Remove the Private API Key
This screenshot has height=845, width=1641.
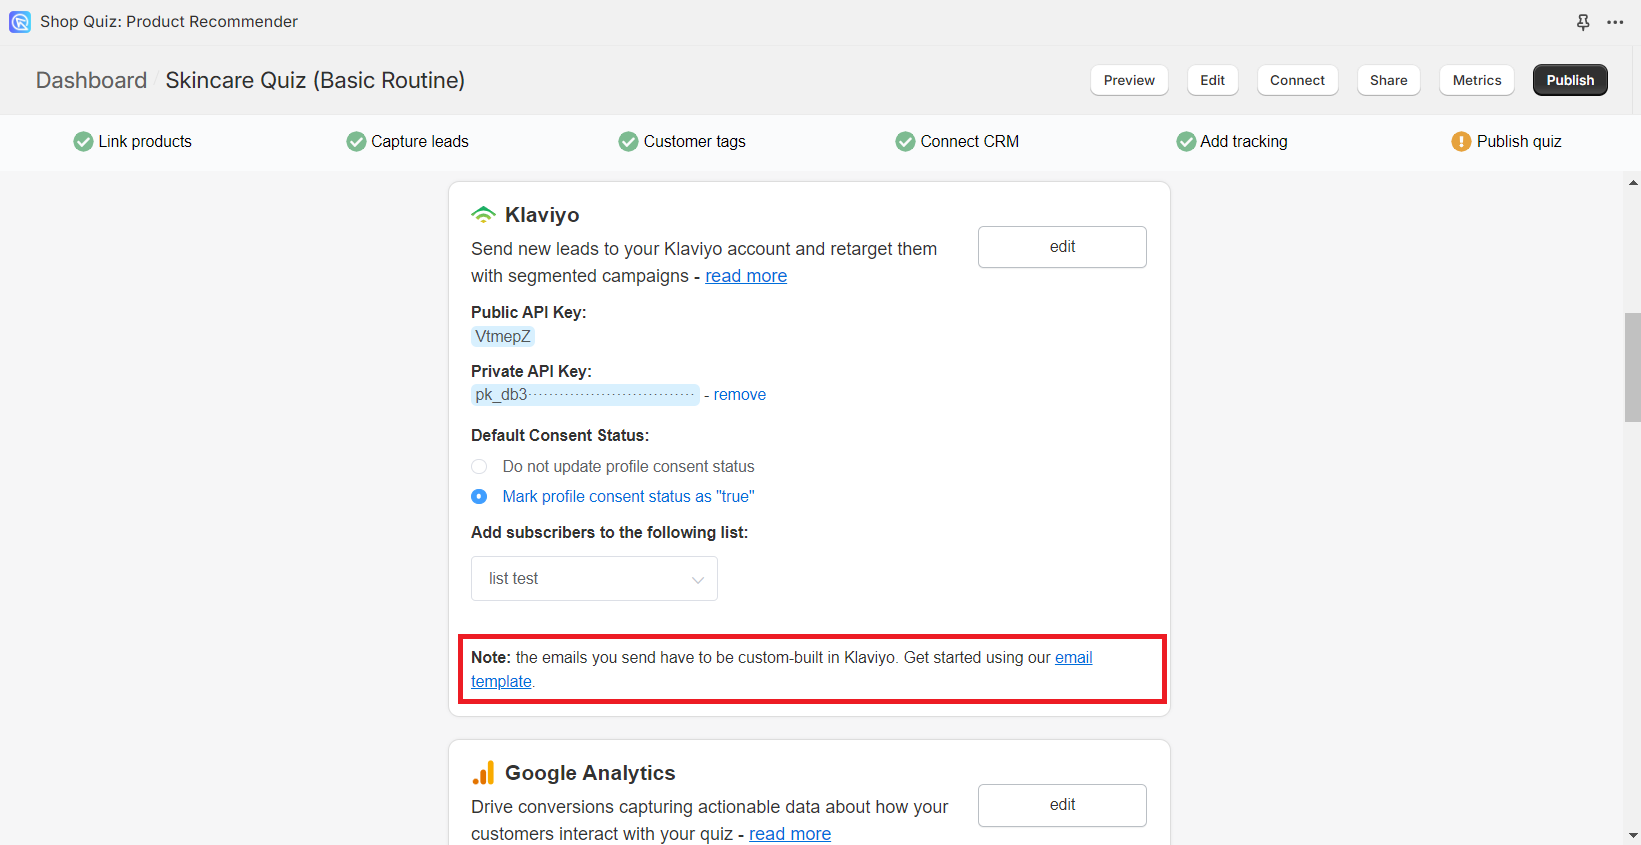coord(740,395)
